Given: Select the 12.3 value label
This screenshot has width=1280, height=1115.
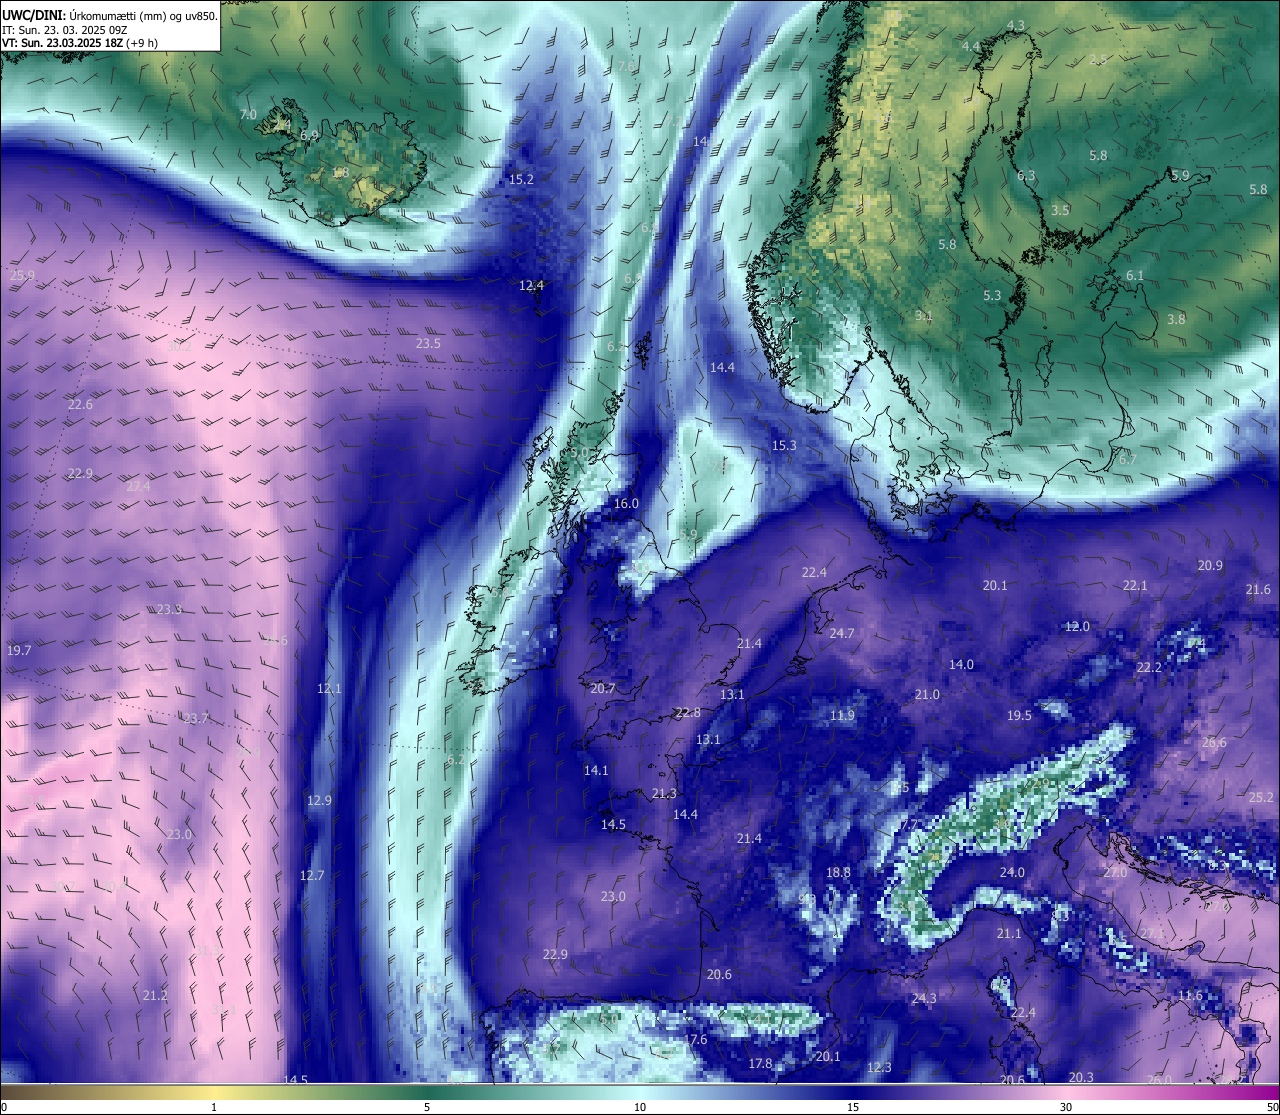Looking at the screenshot, I should tap(879, 1067).
